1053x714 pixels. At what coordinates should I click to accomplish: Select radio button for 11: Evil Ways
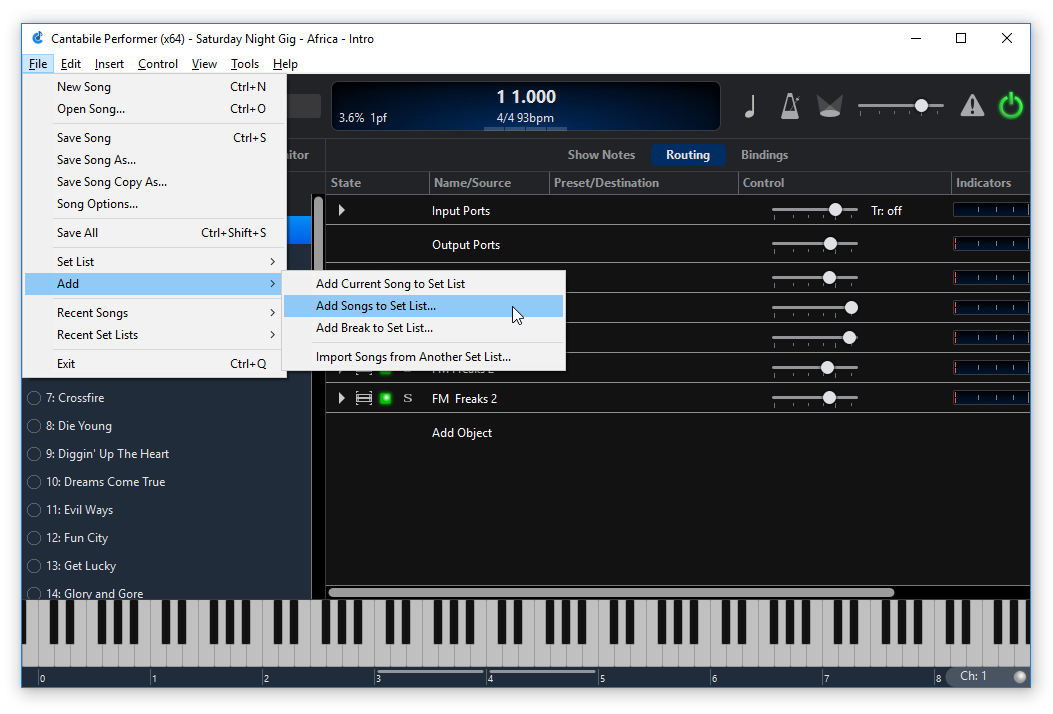click(34, 510)
